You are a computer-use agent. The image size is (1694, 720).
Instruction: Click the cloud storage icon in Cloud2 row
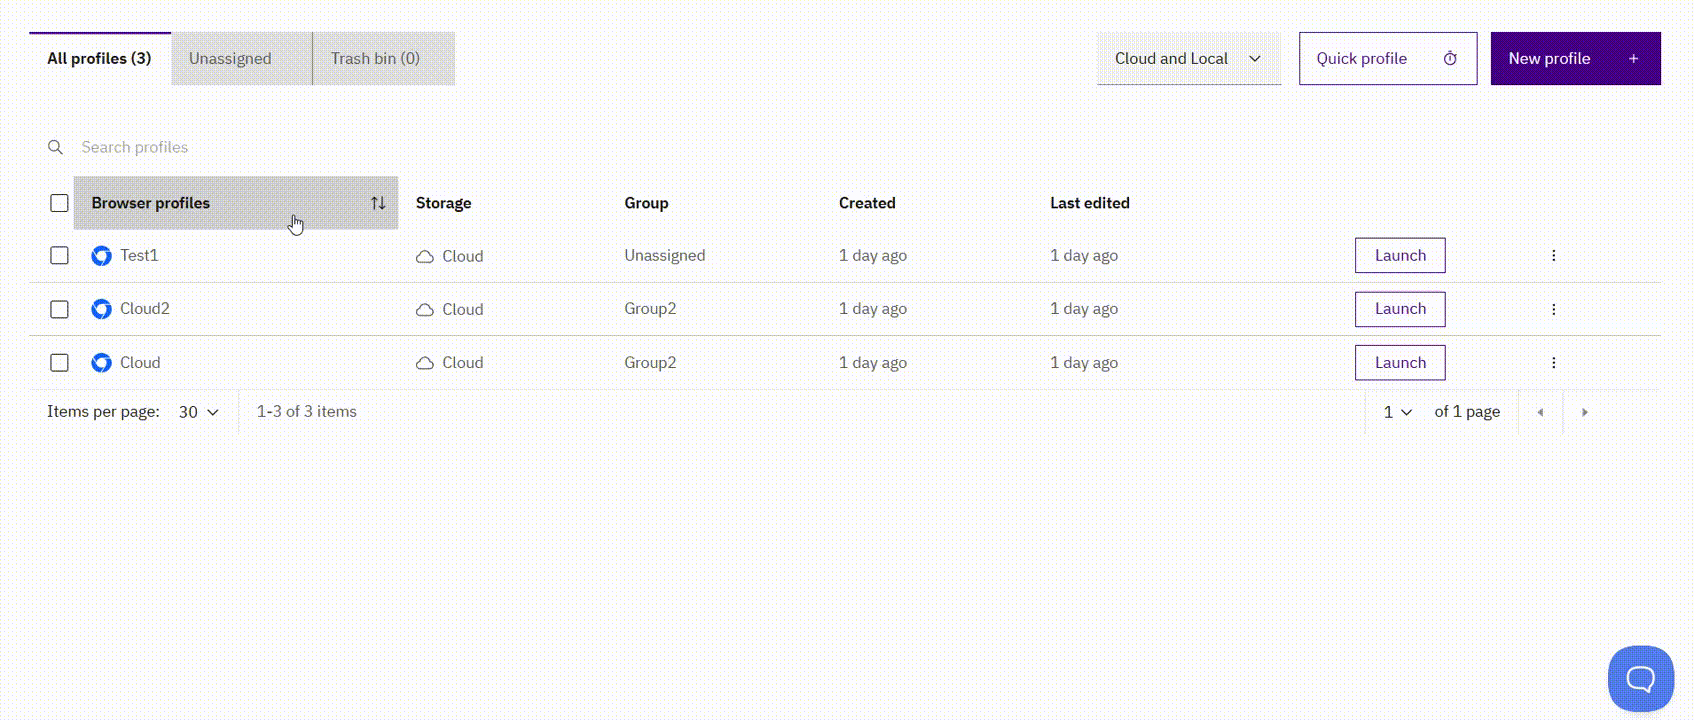click(x=425, y=310)
